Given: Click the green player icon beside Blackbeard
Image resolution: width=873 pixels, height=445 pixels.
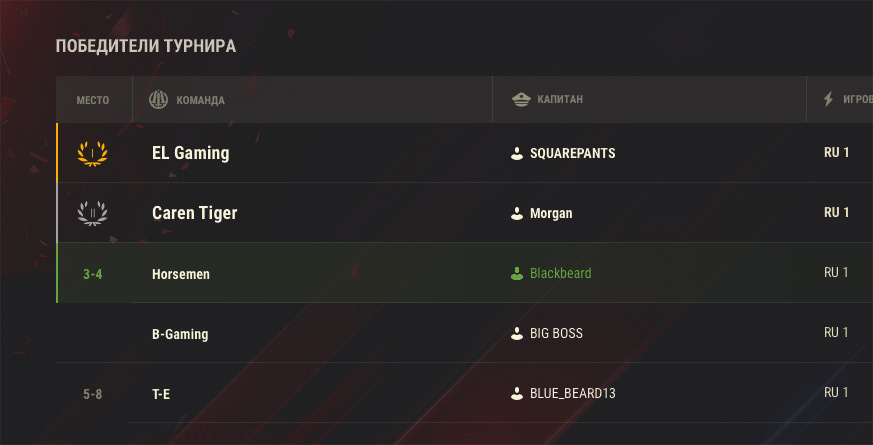Looking at the screenshot, I should 517,273.
